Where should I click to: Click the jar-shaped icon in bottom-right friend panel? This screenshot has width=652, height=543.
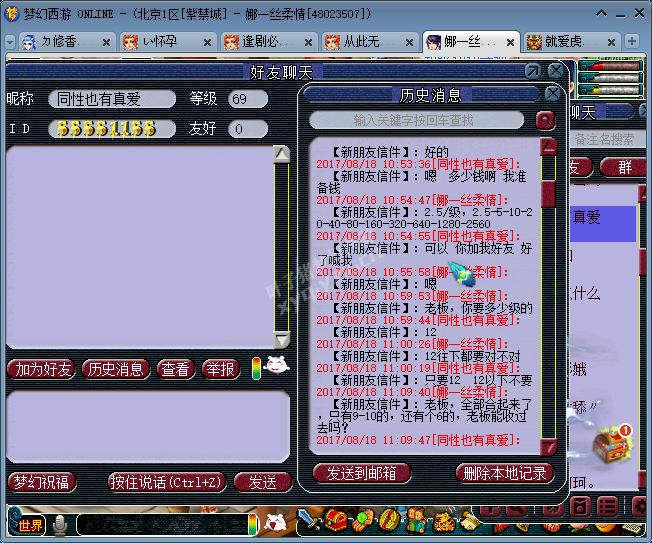580,507
